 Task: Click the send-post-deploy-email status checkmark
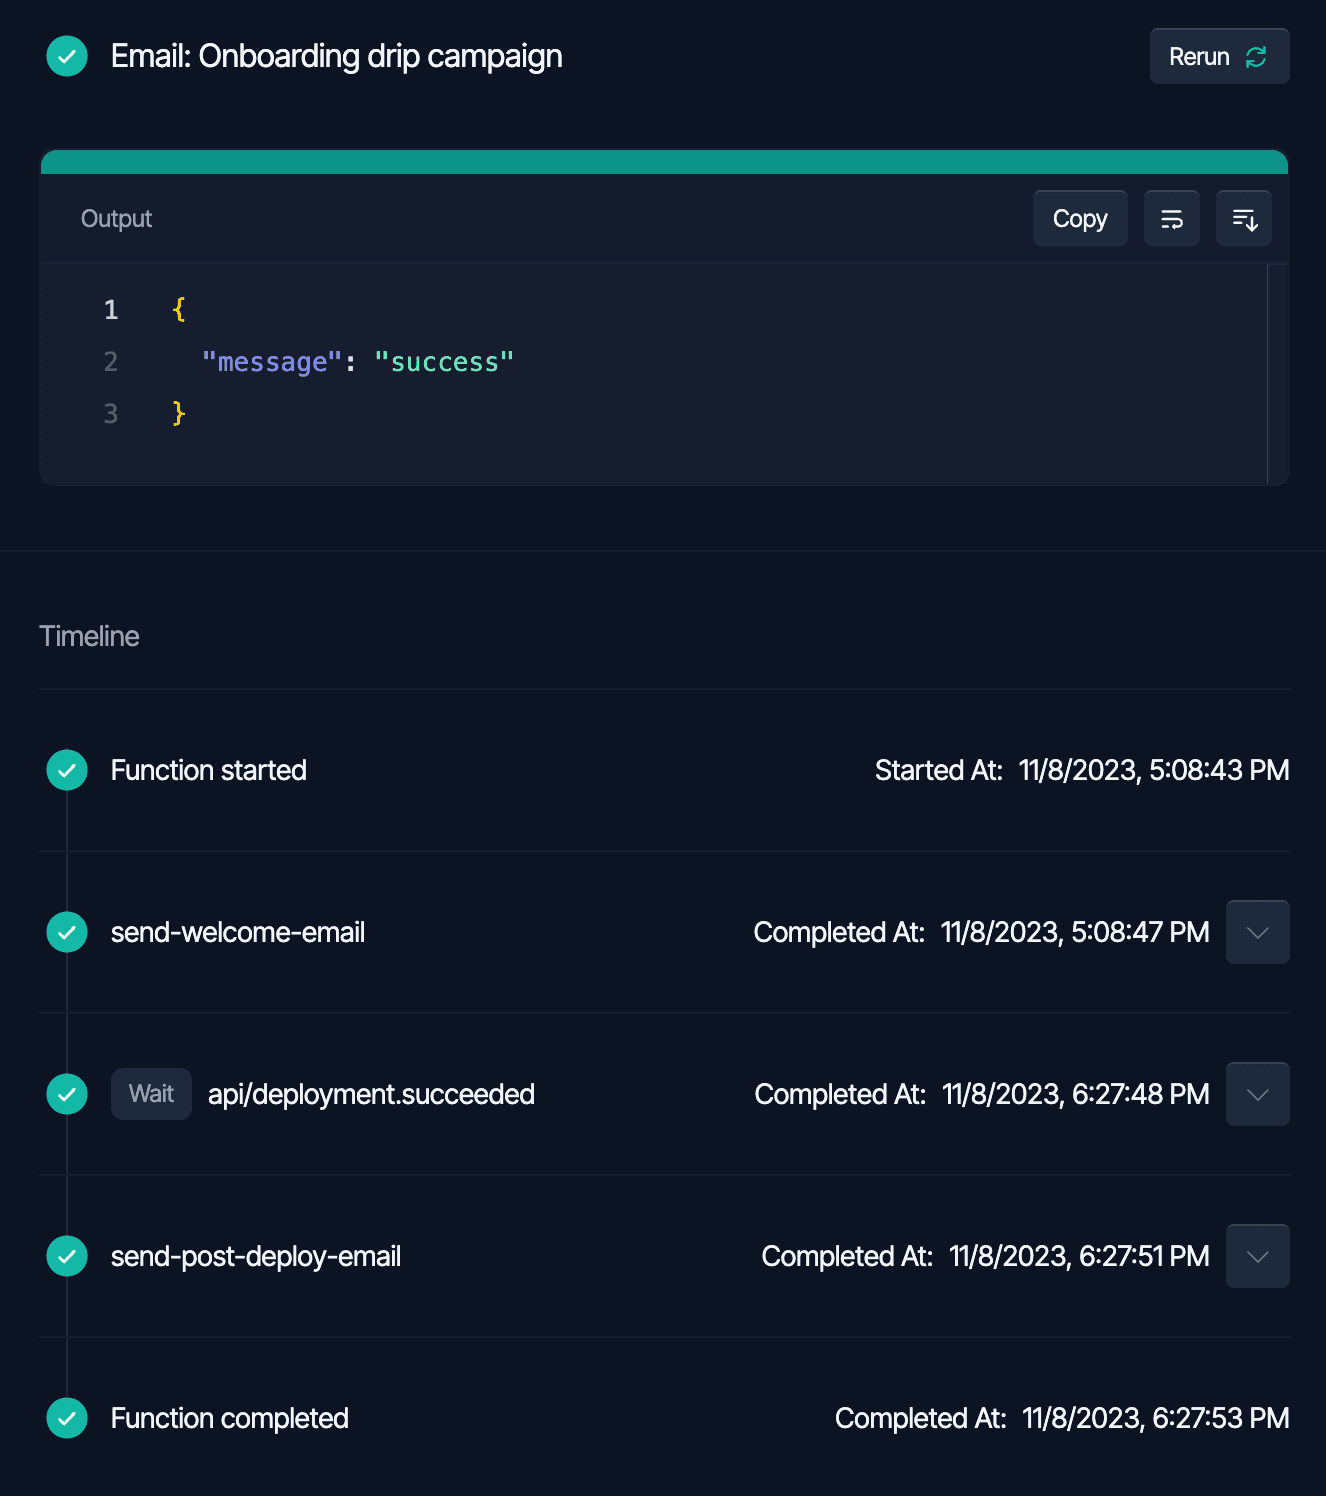[67, 1256]
